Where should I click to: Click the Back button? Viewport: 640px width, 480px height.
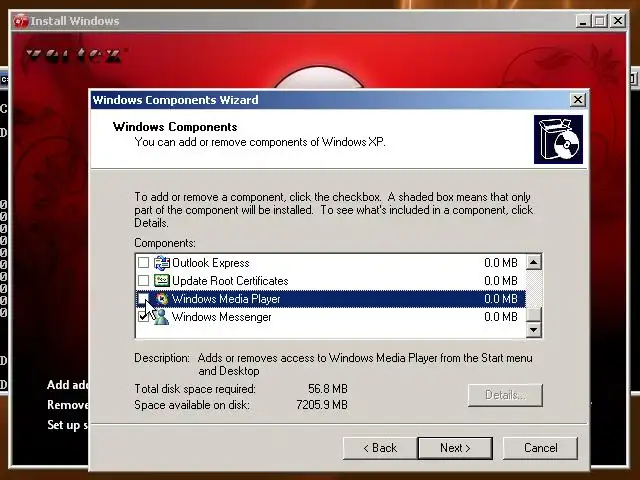click(380, 448)
